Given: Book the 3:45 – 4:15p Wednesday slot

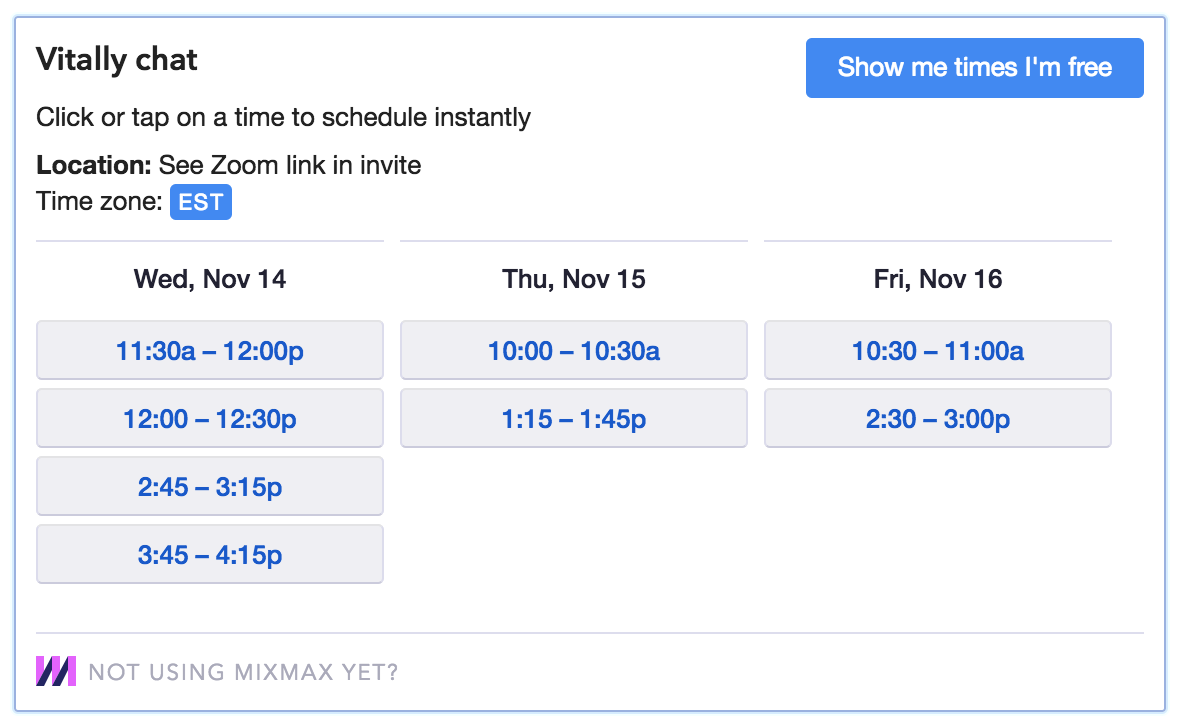Looking at the screenshot, I should pyautogui.click(x=210, y=555).
